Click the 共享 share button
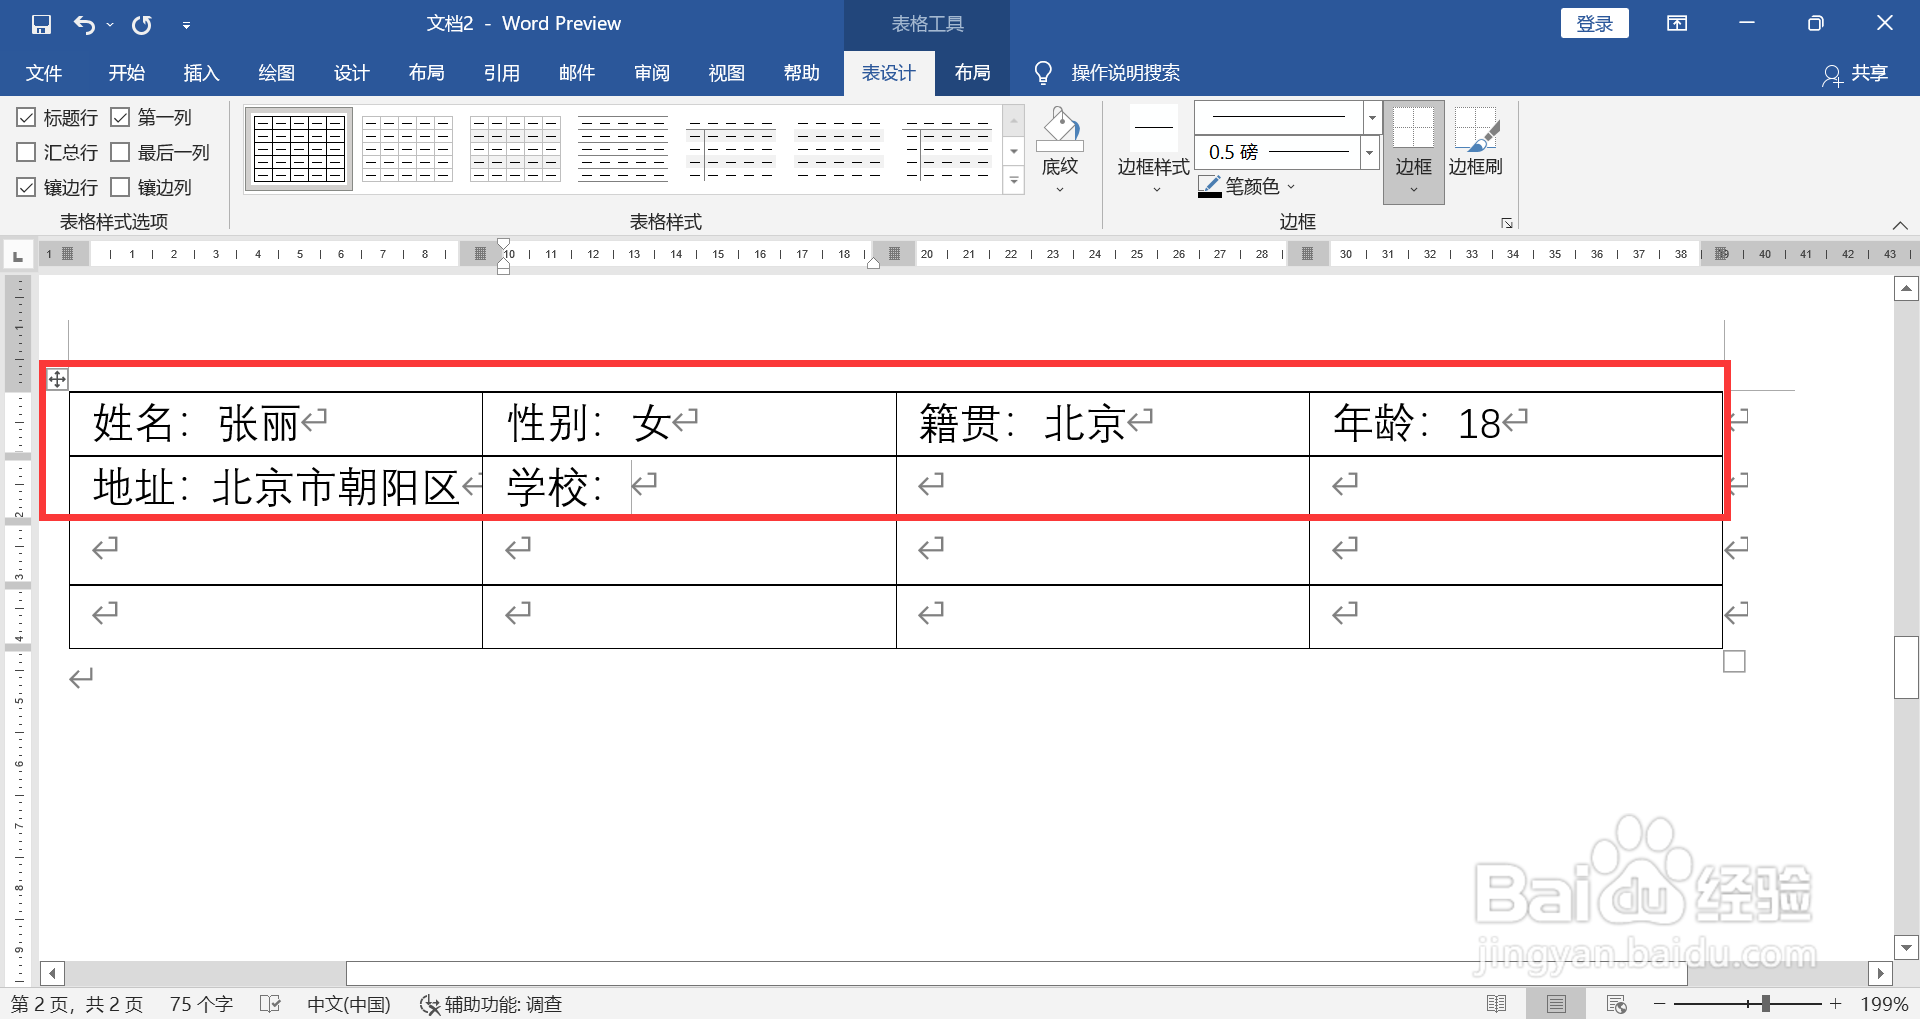Viewport: 1920px width, 1019px height. click(1855, 73)
